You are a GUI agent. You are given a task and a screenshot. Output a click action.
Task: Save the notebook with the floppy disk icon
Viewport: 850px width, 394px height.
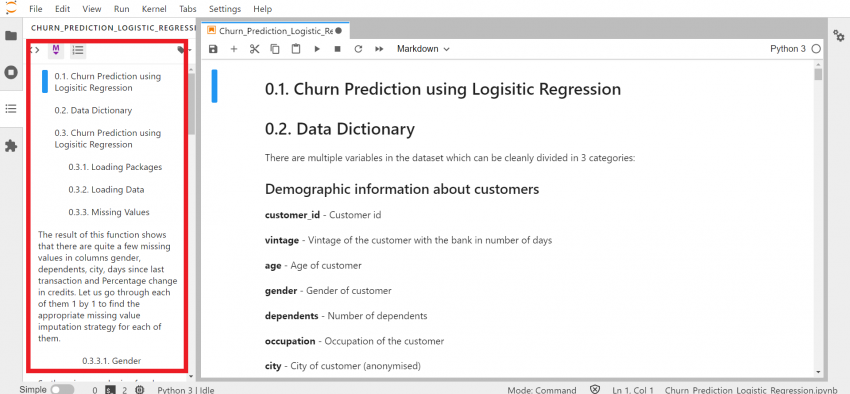point(213,49)
